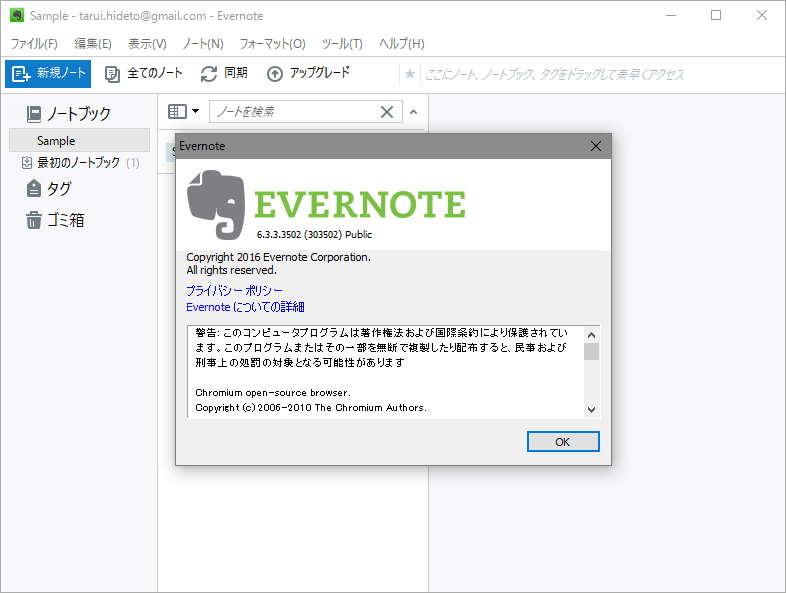The width and height of the screenshot is (786, 593).
Task: Minimize the Evernote main window
Action: [671, 16]
